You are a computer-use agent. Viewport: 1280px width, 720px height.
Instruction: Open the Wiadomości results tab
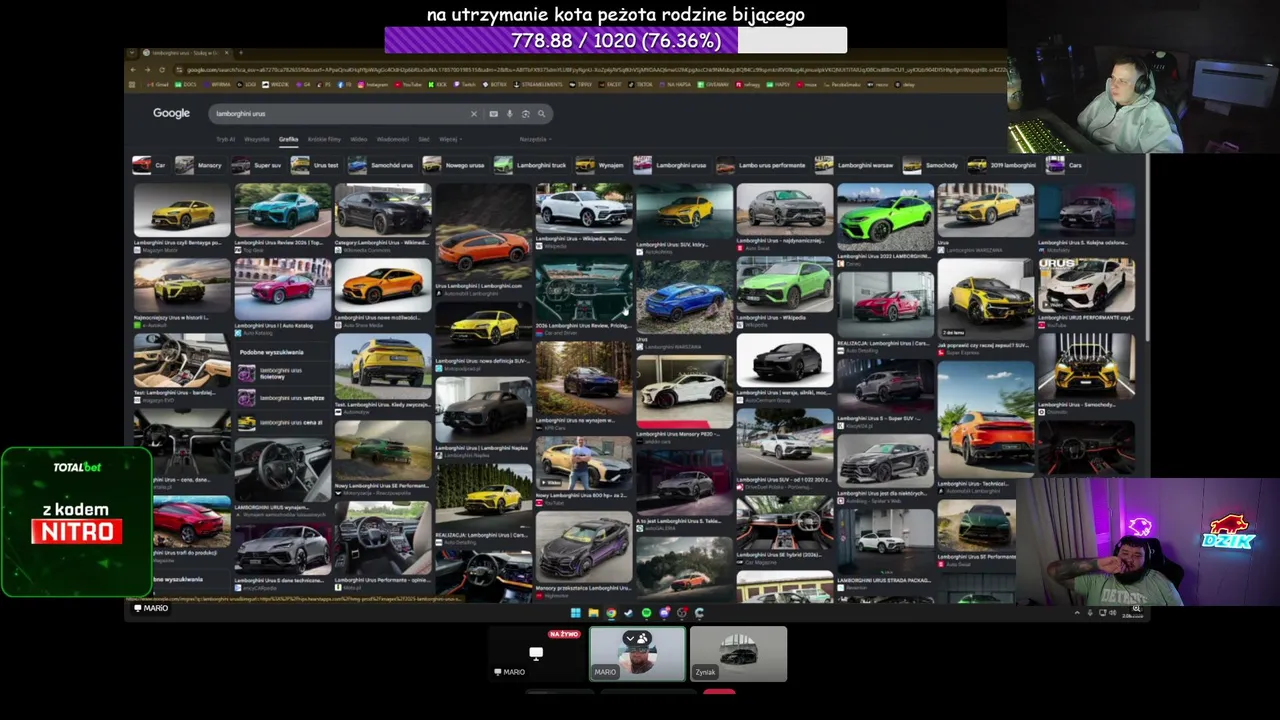pyautogui.click(x=393, y=140)
